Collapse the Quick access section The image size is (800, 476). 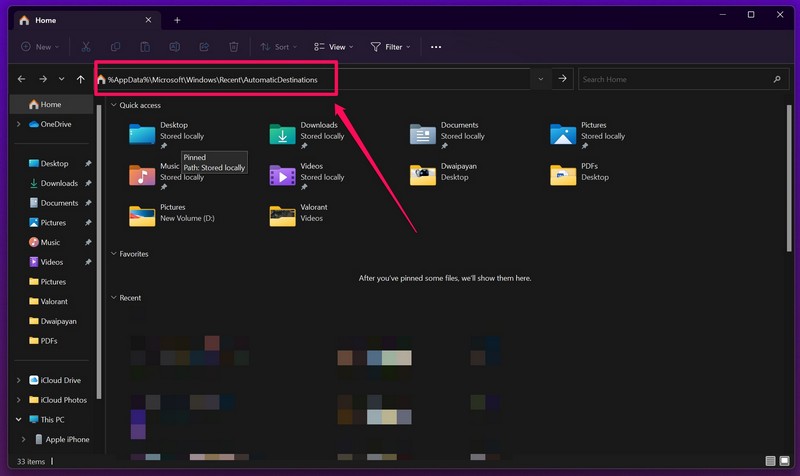(114, 105)
